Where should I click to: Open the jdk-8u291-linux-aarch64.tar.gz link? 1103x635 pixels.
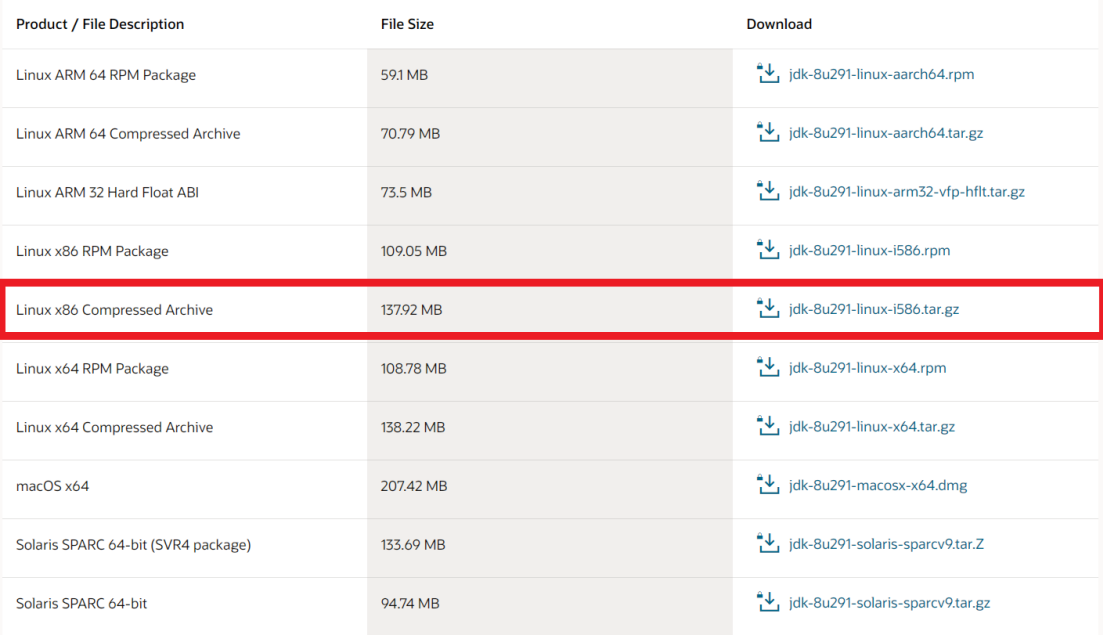(x=886, y=133)
